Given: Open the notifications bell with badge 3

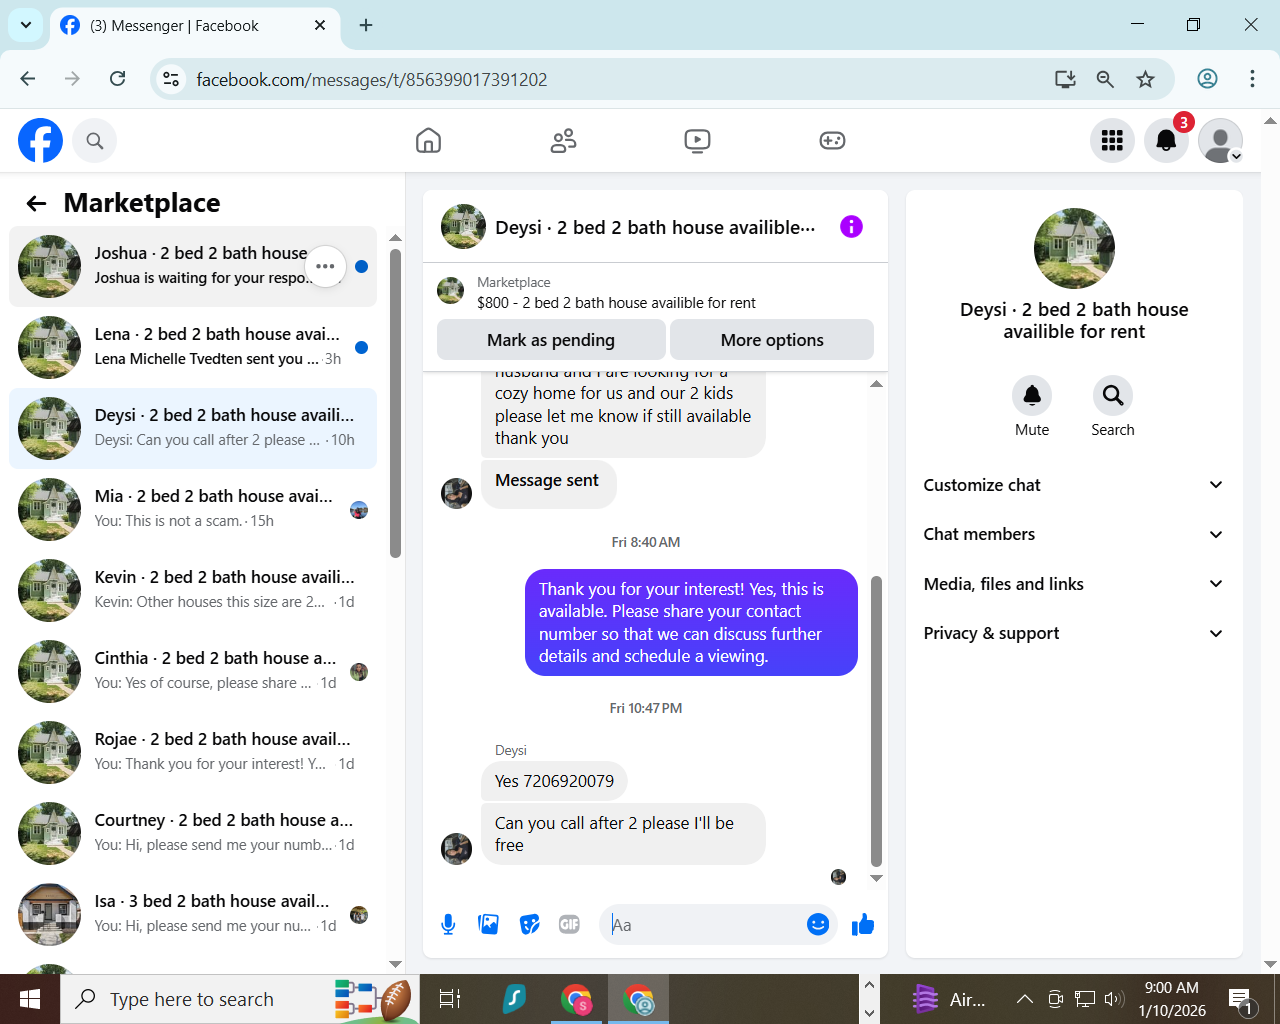Looking at the screenshot, I should (1166, 141).
